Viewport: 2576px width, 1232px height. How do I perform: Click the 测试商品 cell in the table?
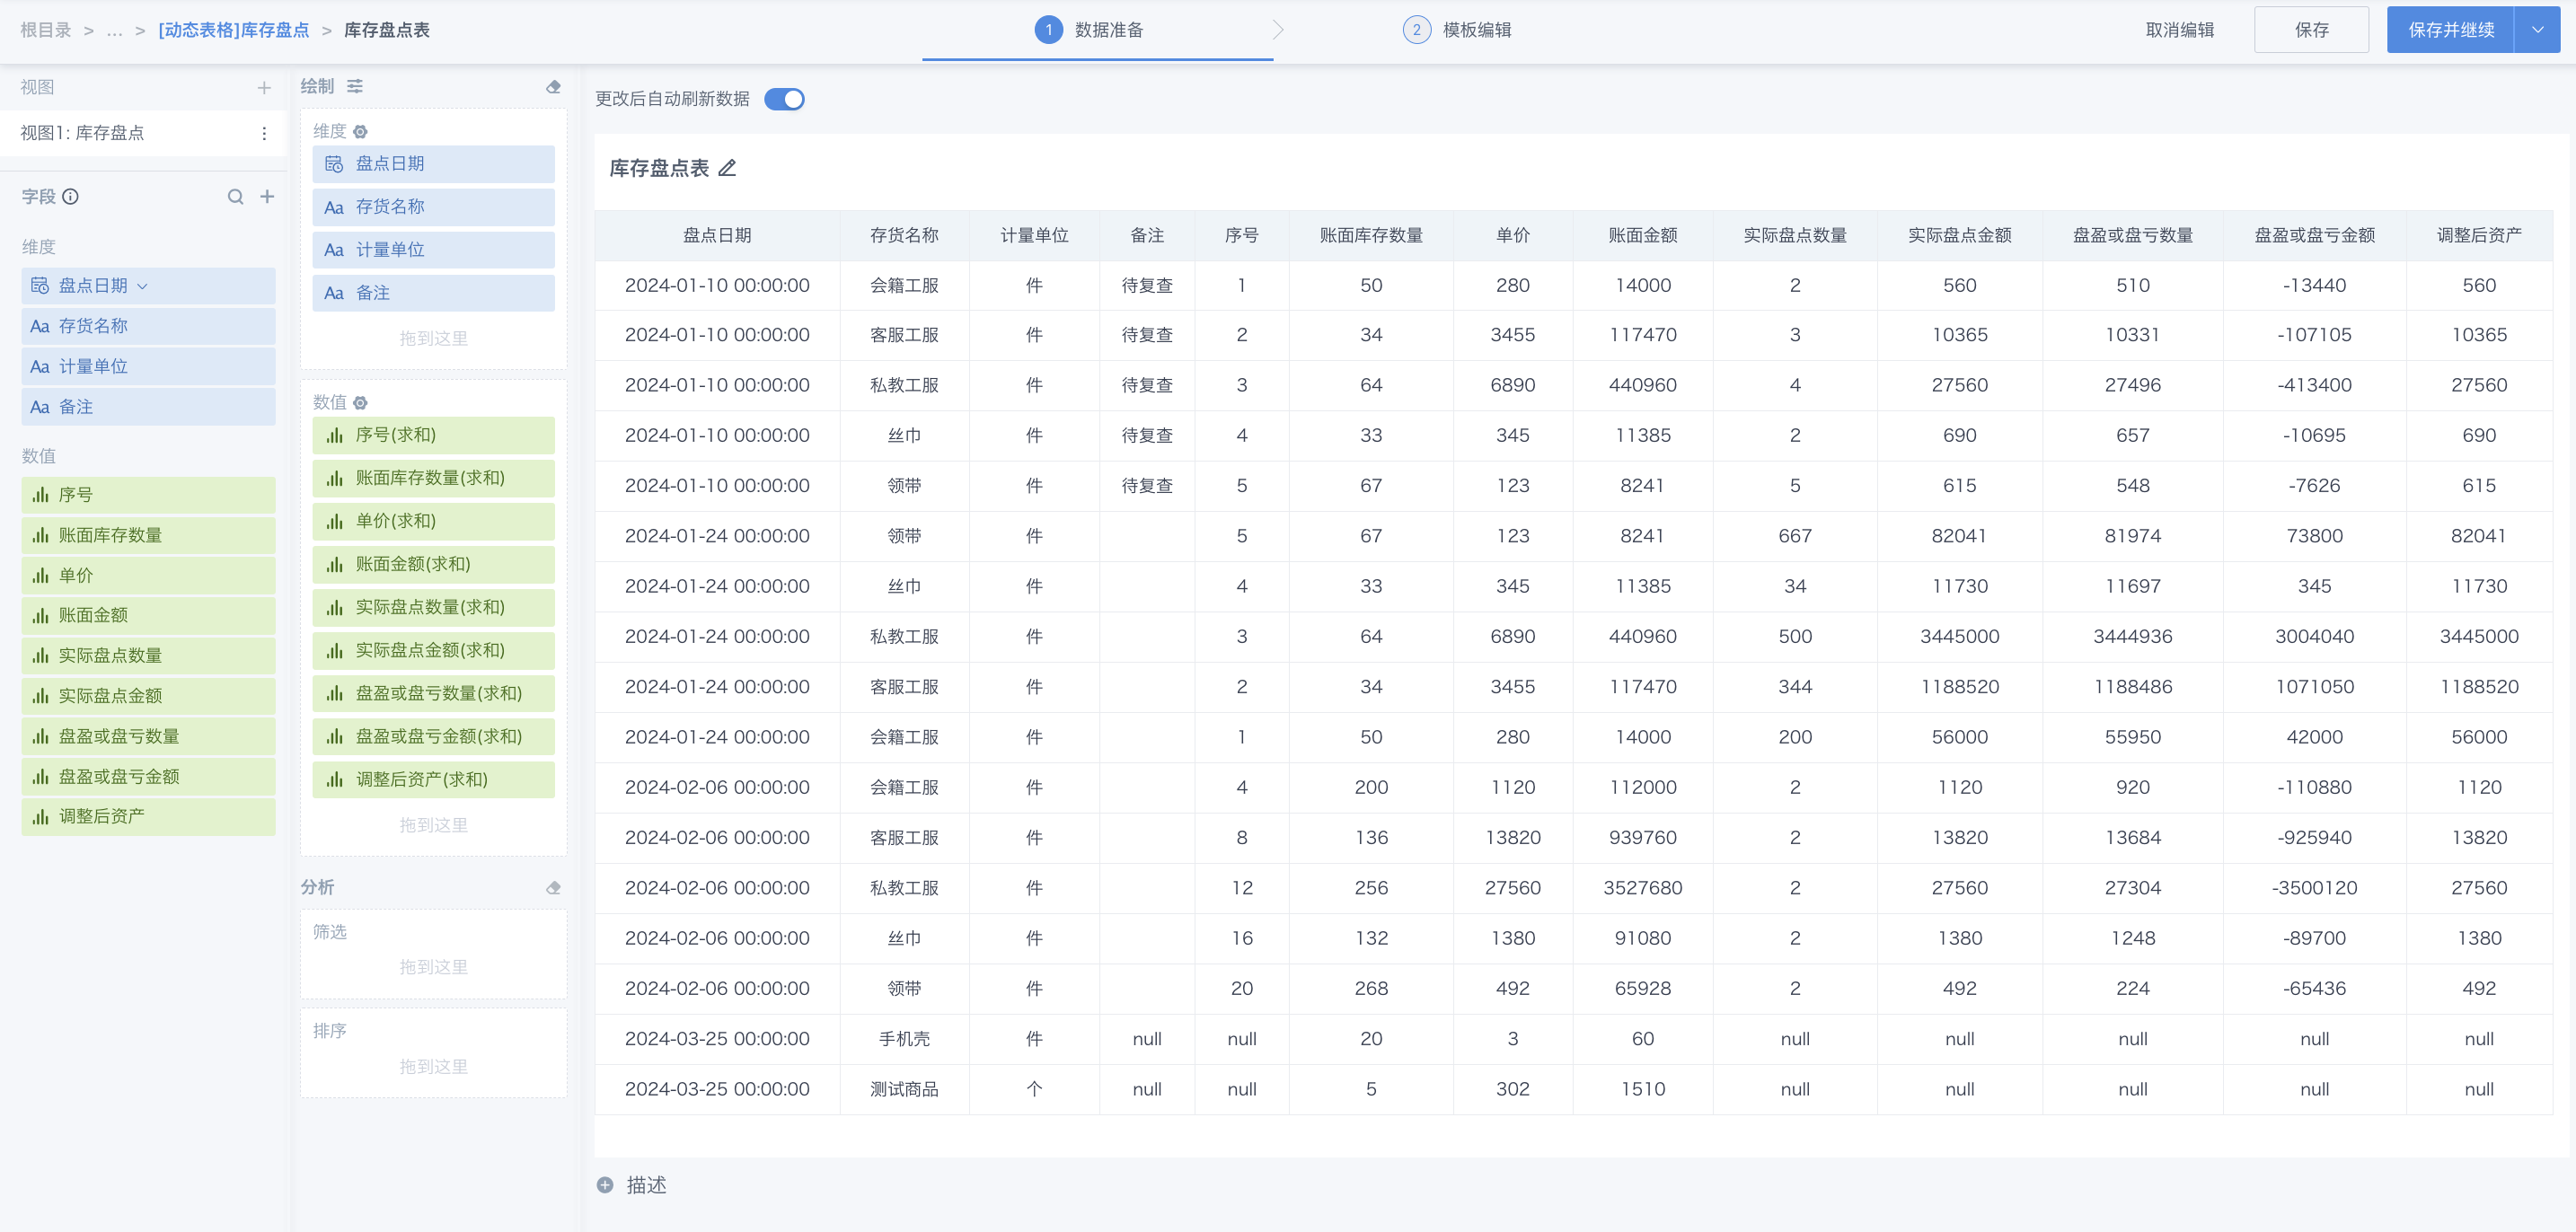pyautogui.click(x=904, y=1089)
